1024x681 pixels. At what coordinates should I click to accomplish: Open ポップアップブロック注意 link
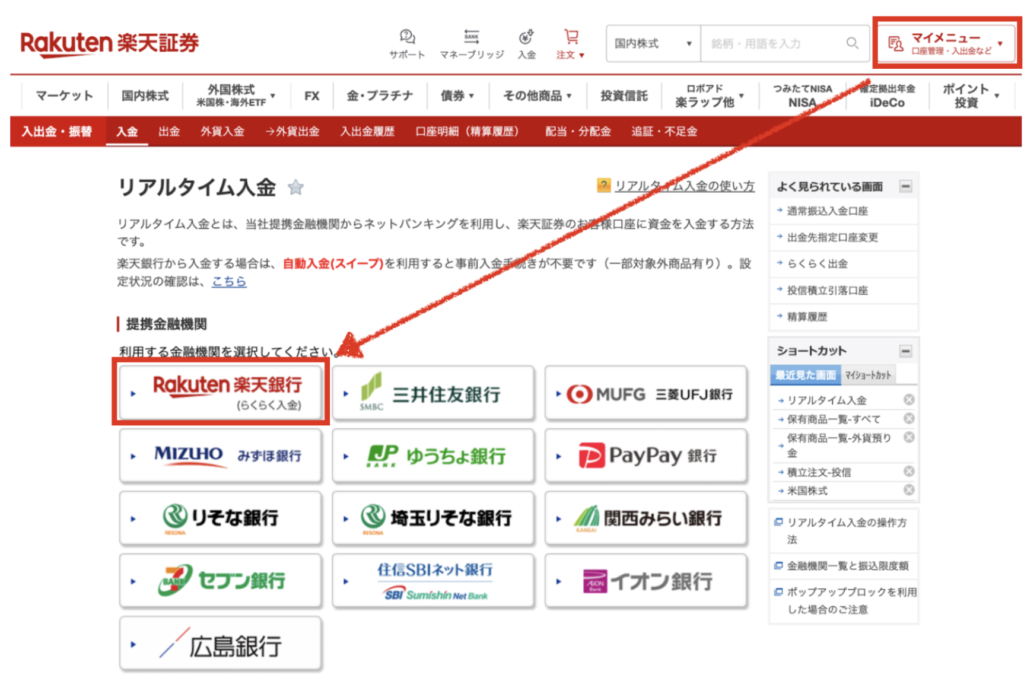(852, 600)
